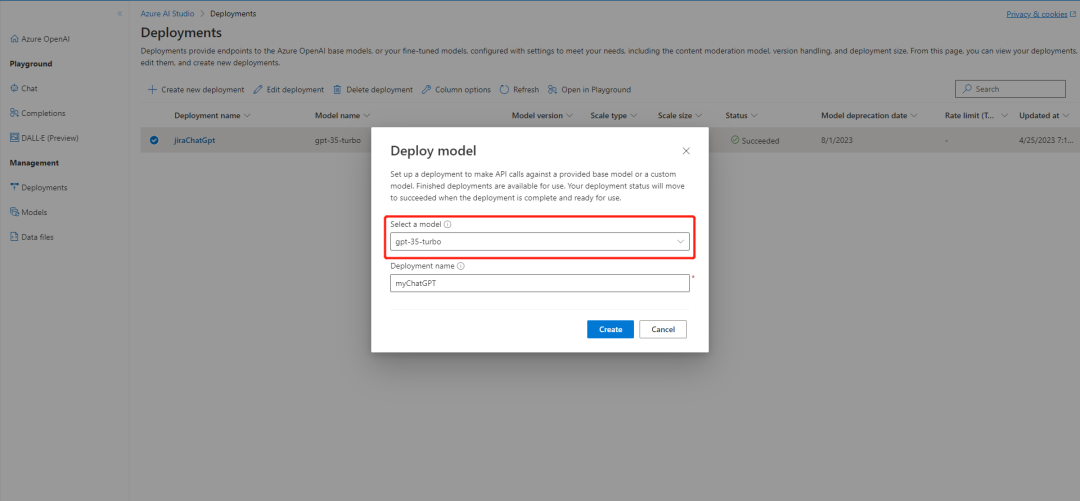
Task: Click the Completions sidebar icon
Action: [14, 113]
